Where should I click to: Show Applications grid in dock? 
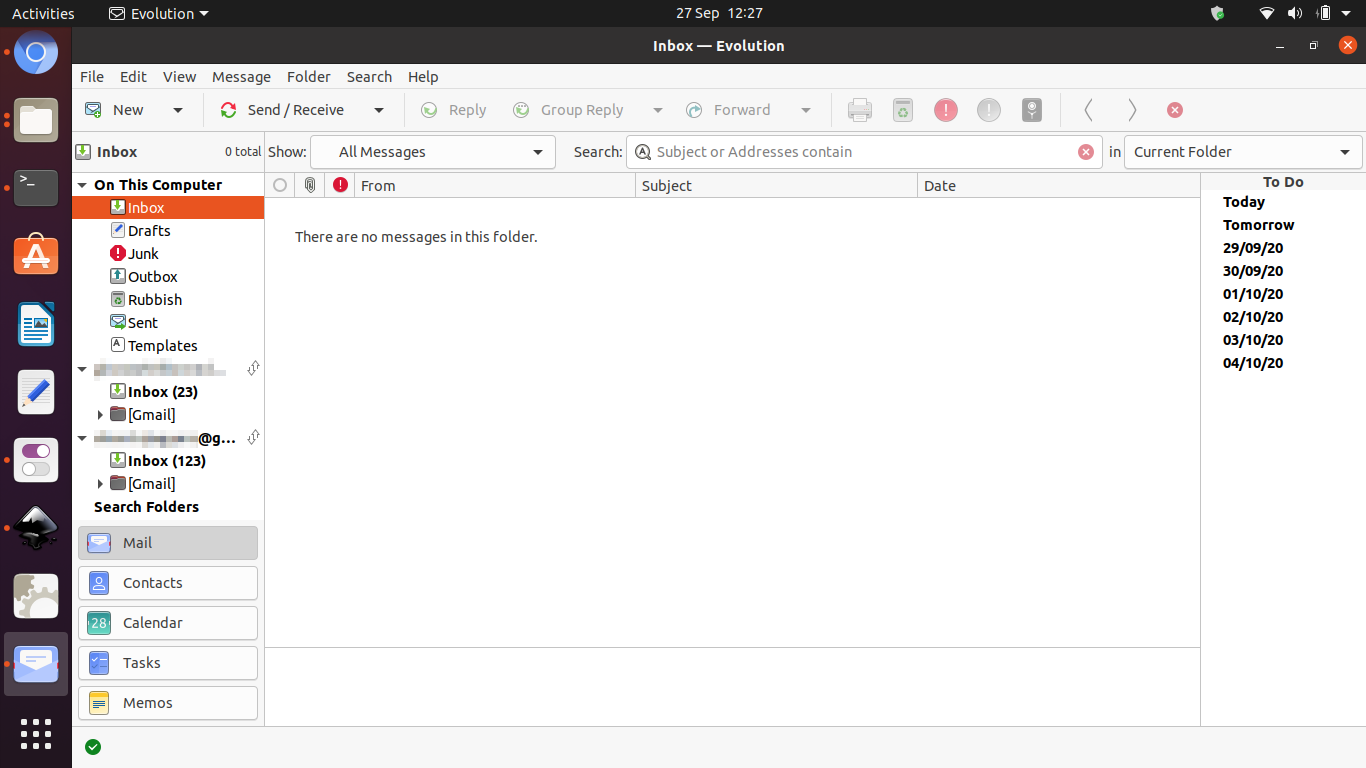(36, 733)
